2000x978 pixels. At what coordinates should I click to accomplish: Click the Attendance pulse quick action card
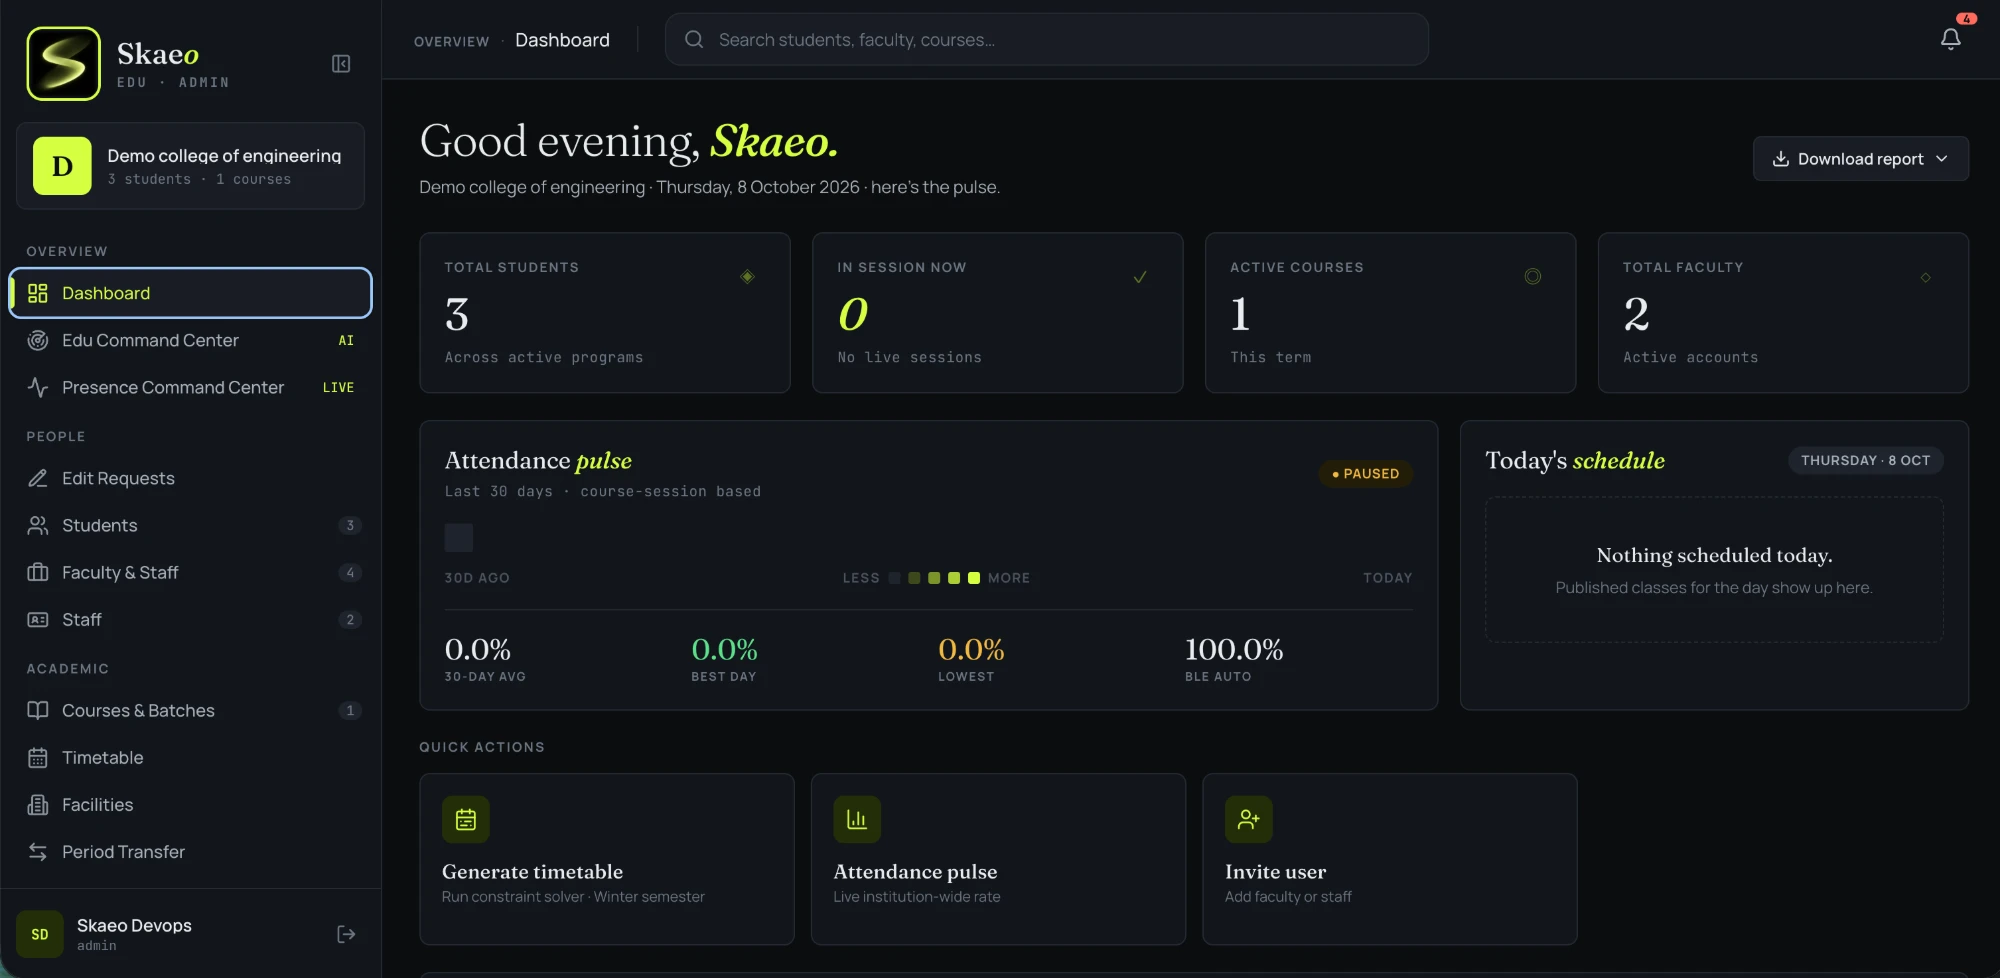(x=998, y=859)
